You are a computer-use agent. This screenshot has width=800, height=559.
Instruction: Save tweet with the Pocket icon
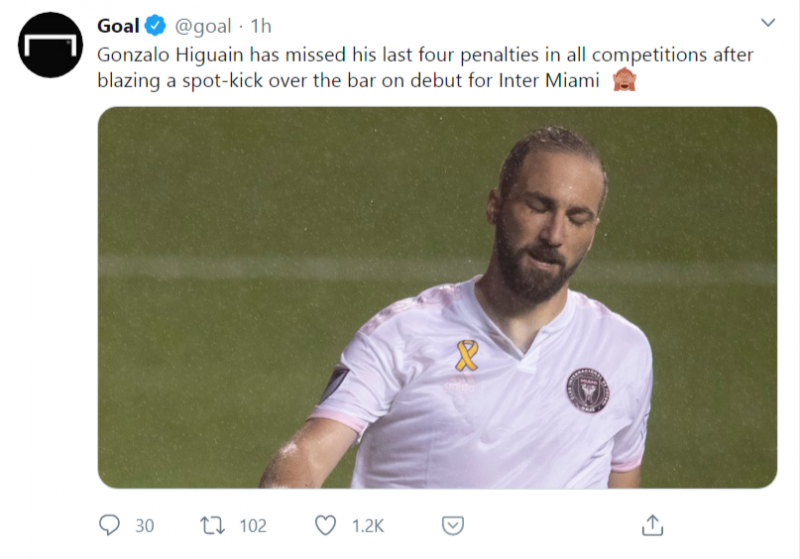coord(453,524)
